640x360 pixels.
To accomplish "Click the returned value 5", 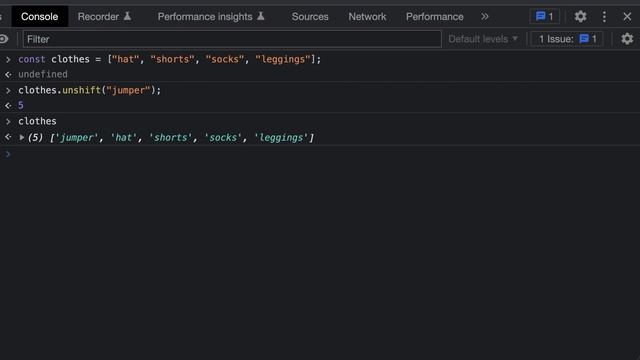I will coord(21,105).
